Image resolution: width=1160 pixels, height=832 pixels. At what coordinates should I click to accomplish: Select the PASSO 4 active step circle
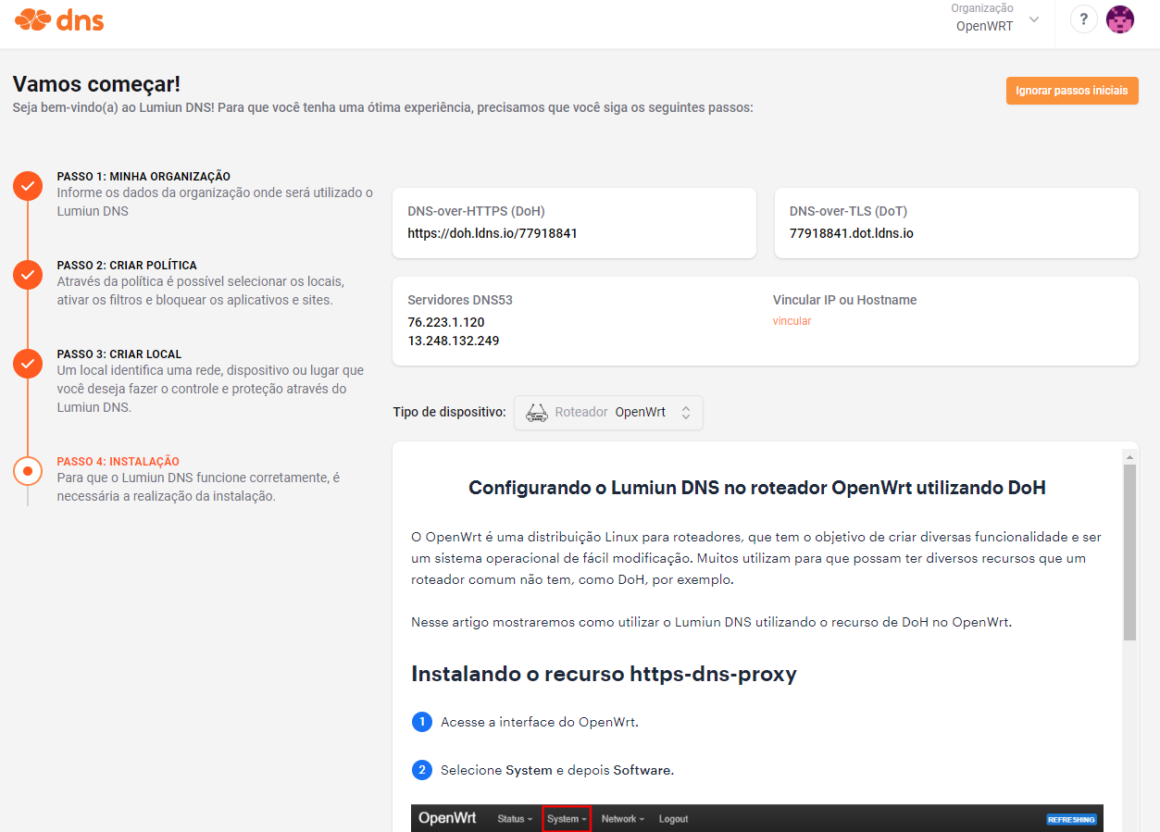coord(27,467)
